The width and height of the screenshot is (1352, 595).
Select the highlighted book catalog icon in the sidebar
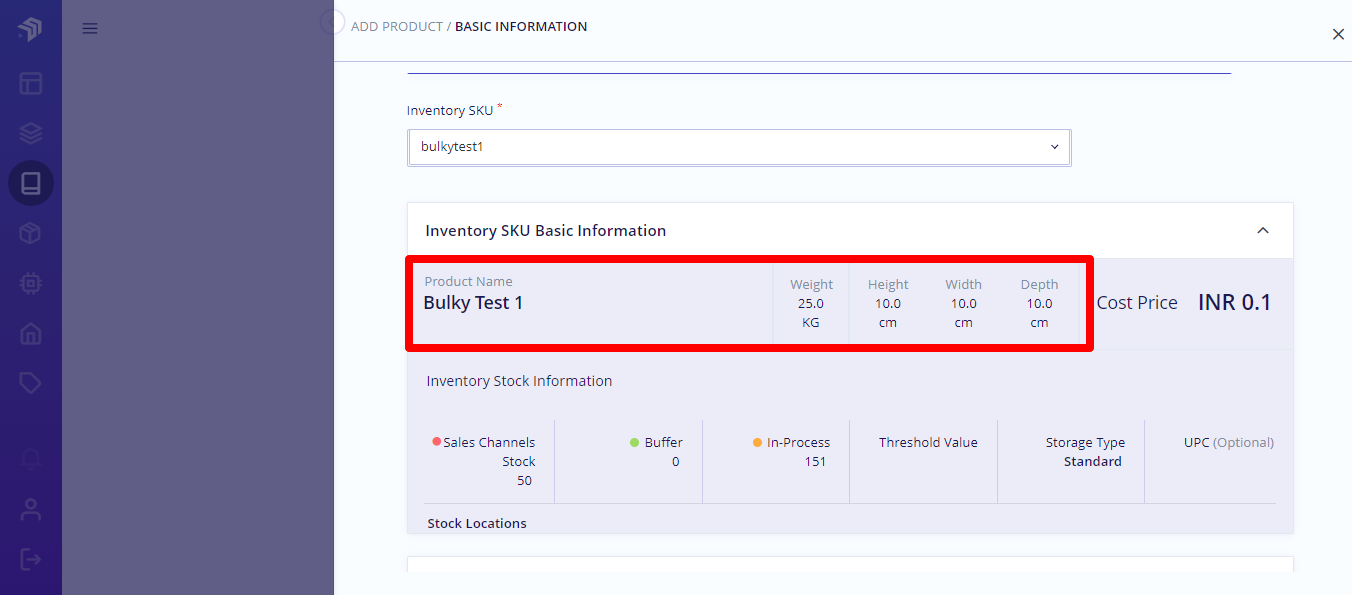coord(31,183)
